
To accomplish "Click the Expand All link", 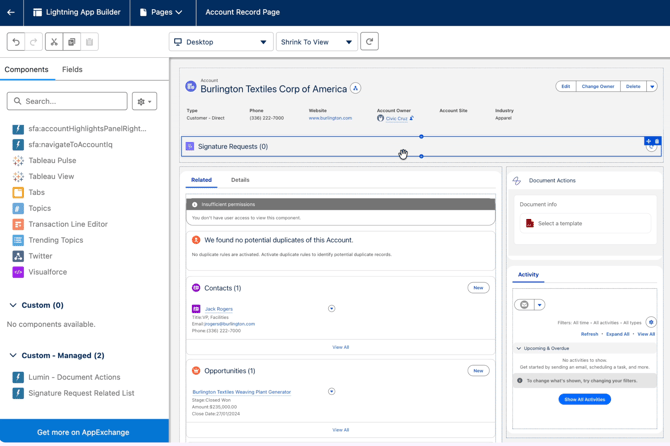I will (x=617, y=334).
